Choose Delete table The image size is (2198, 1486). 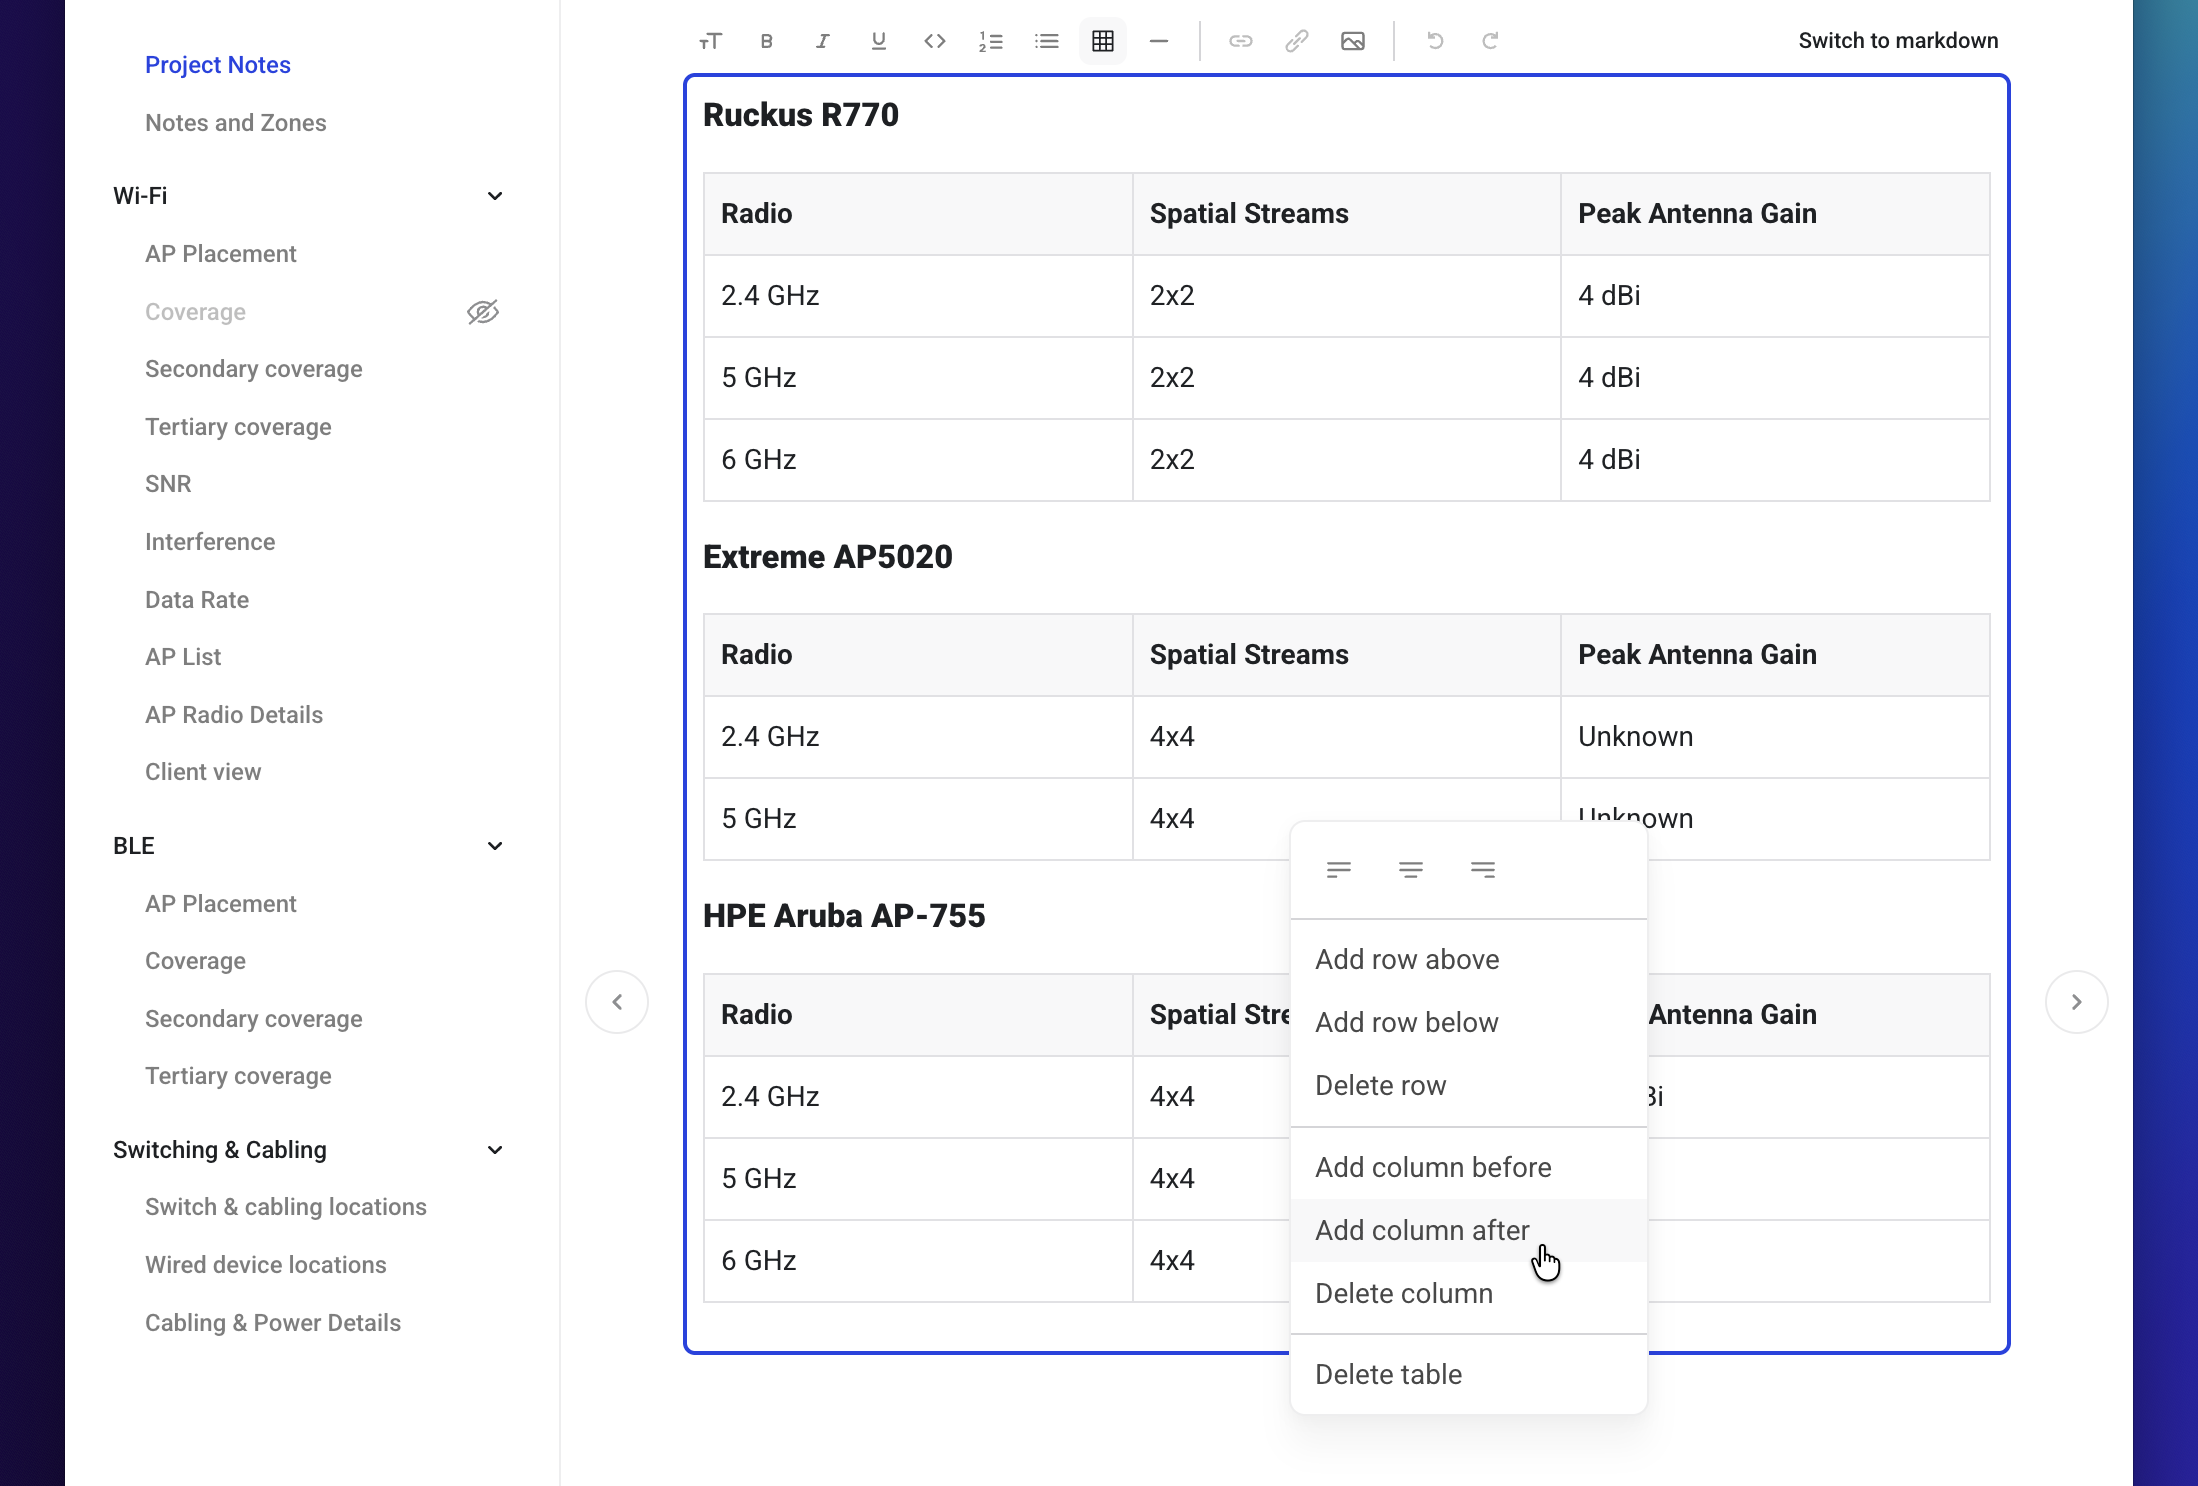[1468, 1374]
